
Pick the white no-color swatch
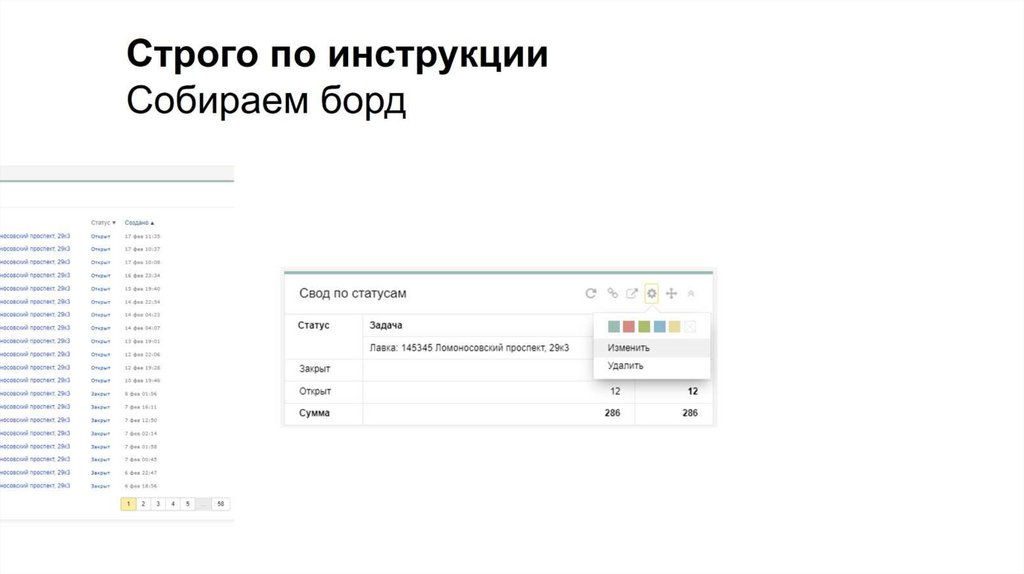coord(690,326)
